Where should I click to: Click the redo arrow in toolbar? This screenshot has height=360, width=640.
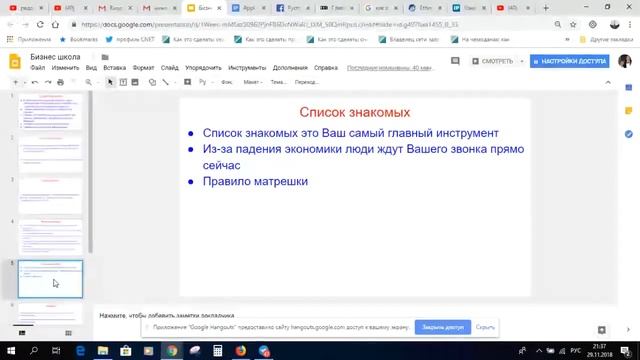point(48,82)
